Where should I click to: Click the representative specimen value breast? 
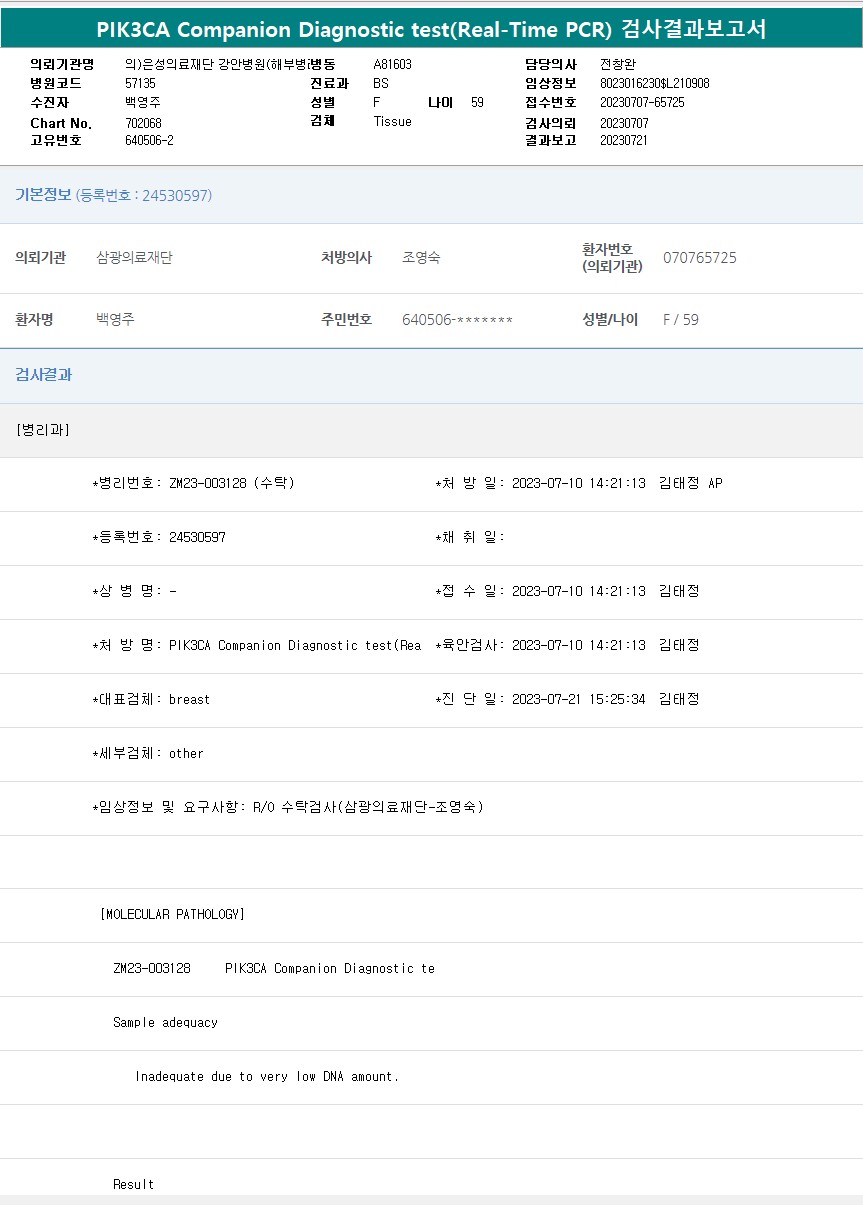pyautogui.click(x=189, y=699)
